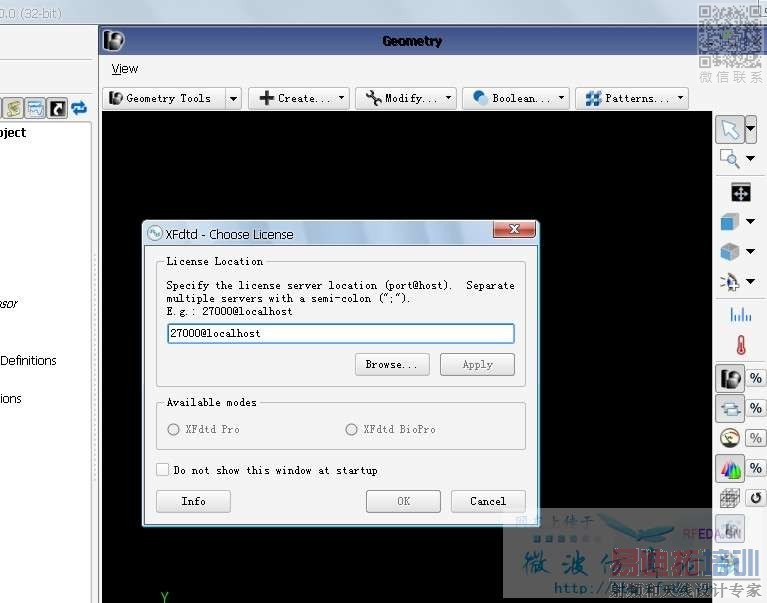The image size is (767, 603).
Task: Open dropdown arrow next to Geometry Tools
Action: (233, 98)
